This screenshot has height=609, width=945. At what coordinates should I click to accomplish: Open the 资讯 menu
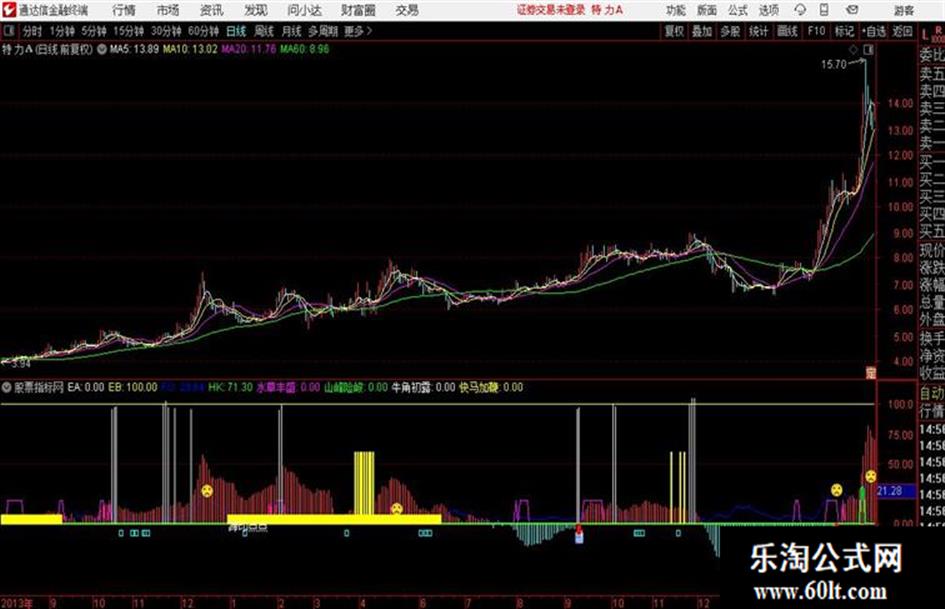(211, 10)
